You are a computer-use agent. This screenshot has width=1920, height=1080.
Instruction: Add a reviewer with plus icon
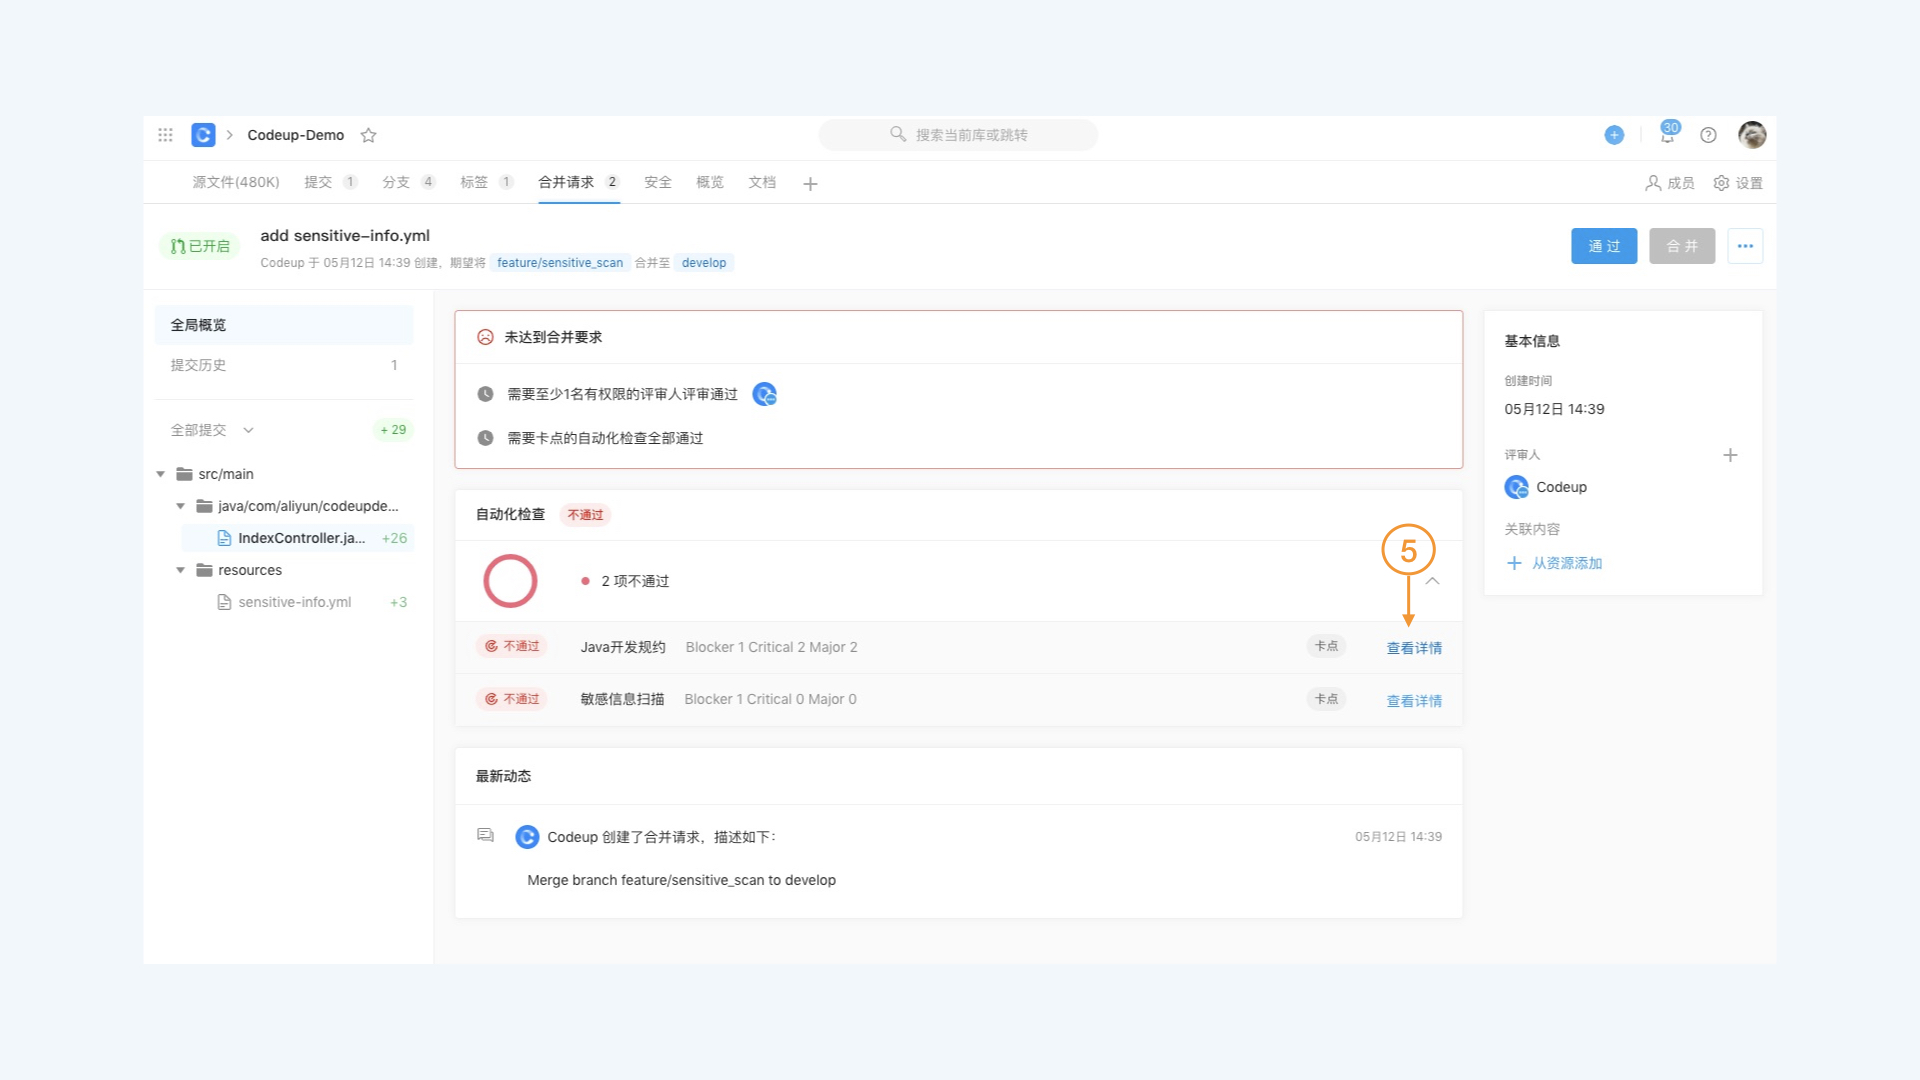coord(1730,455)
